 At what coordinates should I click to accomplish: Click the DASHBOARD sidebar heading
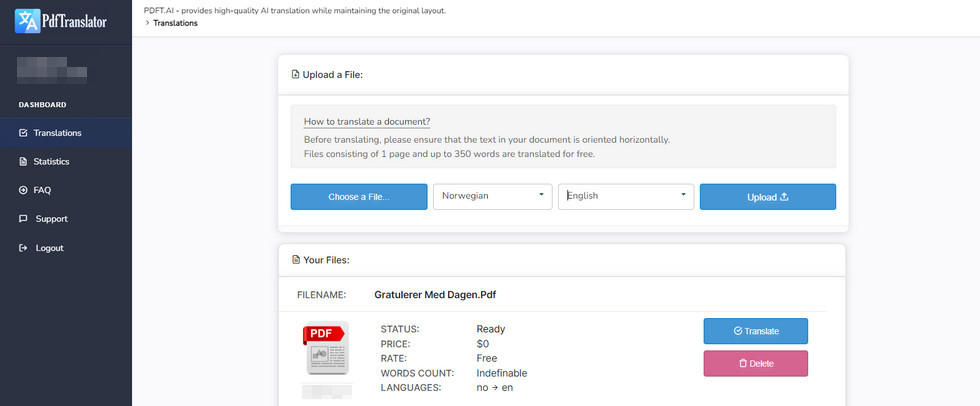42,105
